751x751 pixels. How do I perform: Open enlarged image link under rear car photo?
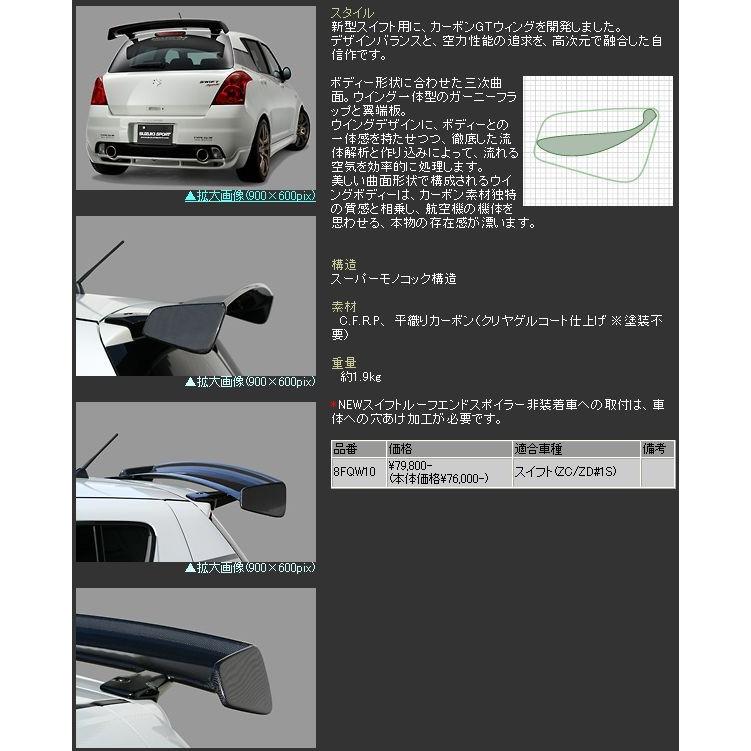coord(250,196)
